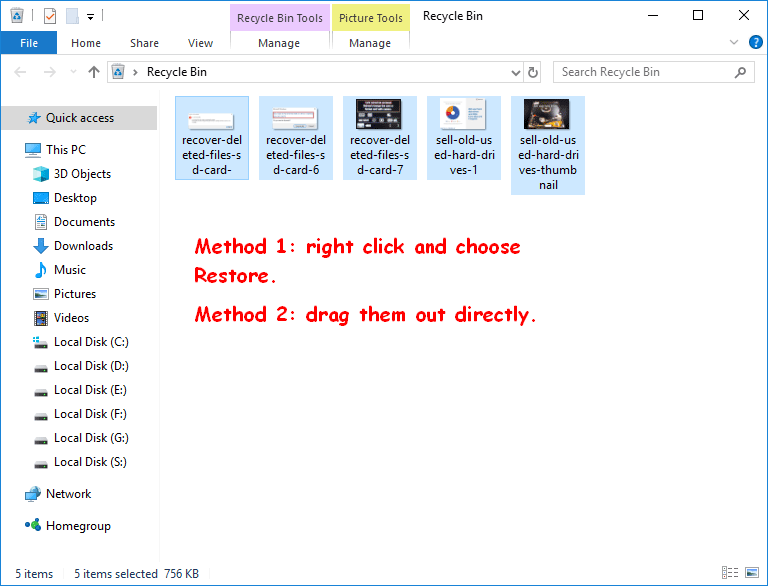Click the address bar path chevron
The height and width of the screenshot is (586, 768).
pyautogui.click(x=135, y=73)
